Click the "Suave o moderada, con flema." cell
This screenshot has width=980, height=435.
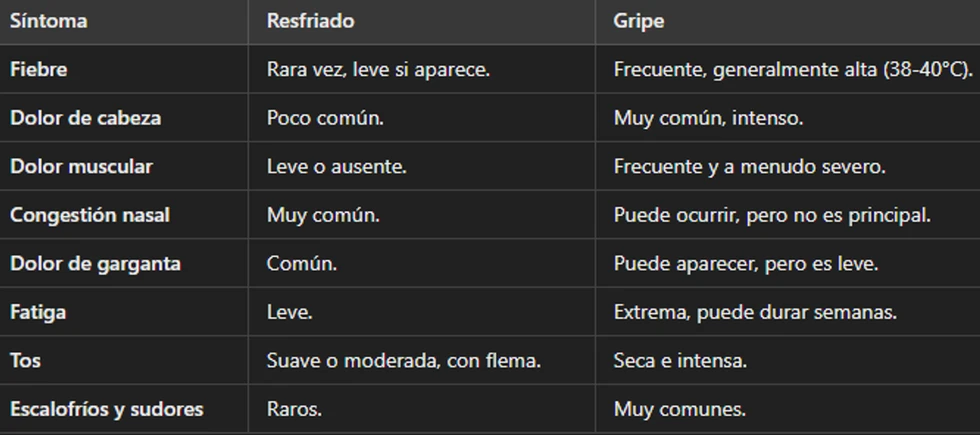[403, 360]
